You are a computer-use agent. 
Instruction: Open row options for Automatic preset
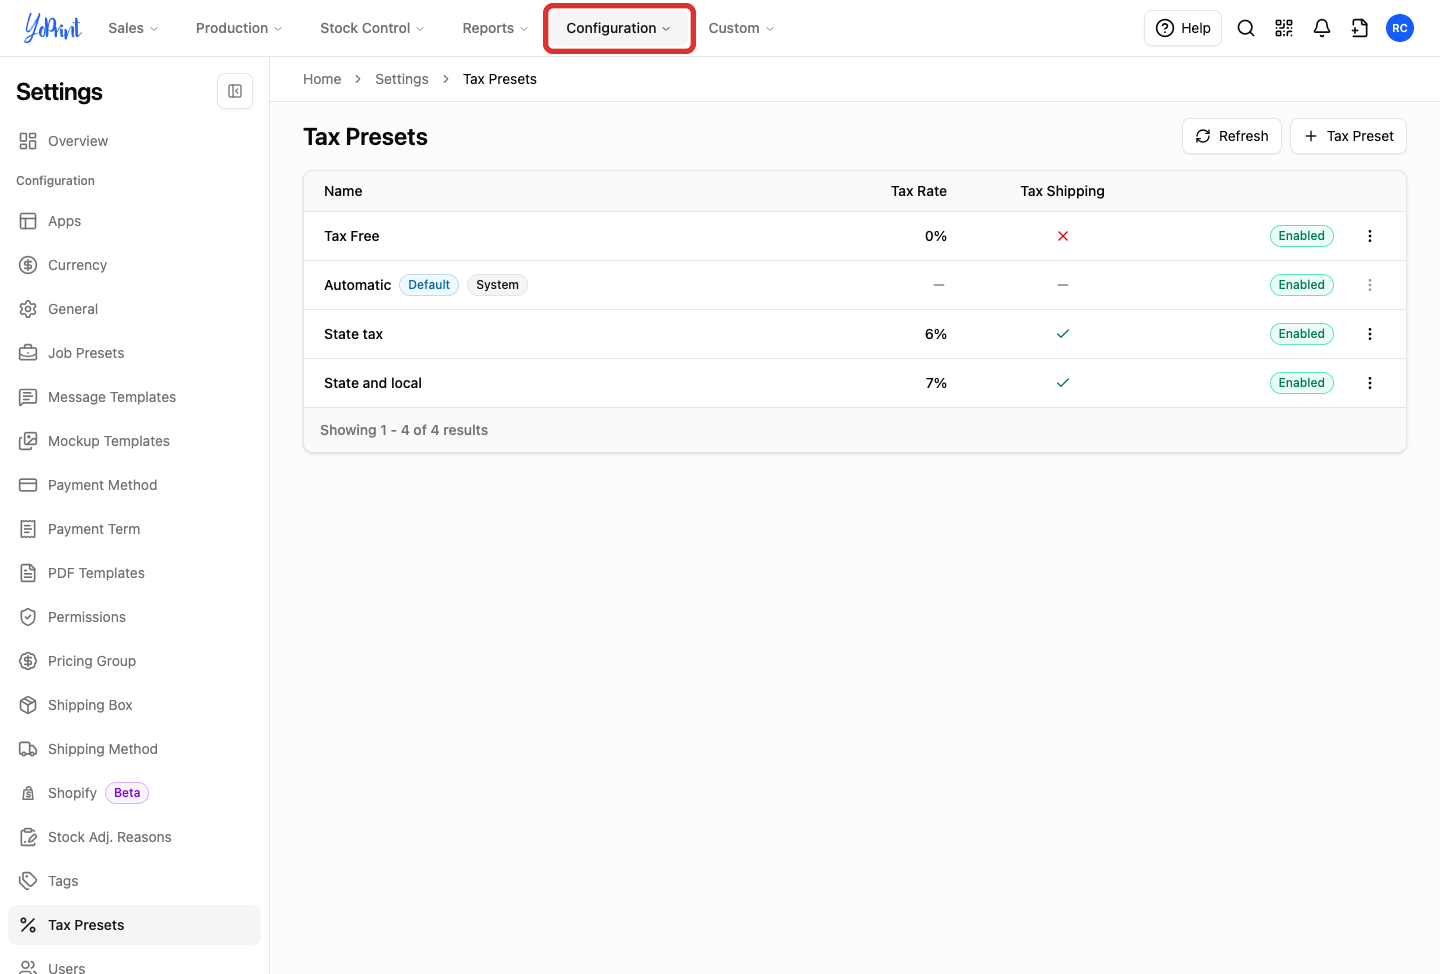(1370, 285)
